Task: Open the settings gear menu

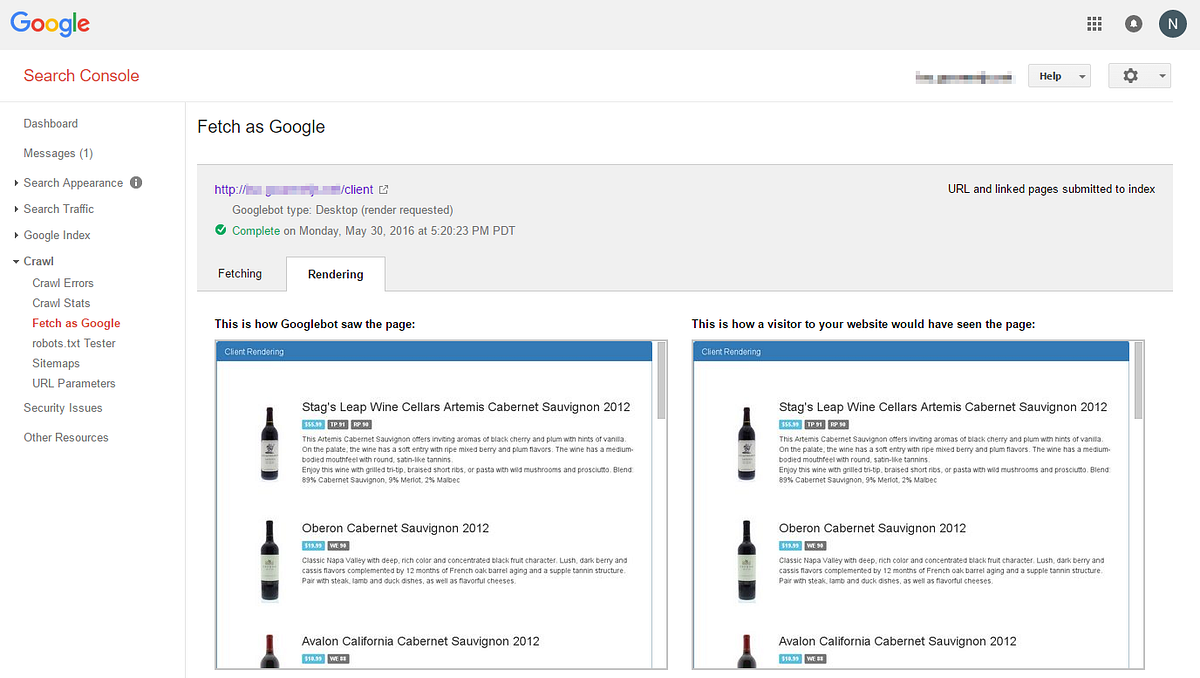Action: [x=1140, y=76]
